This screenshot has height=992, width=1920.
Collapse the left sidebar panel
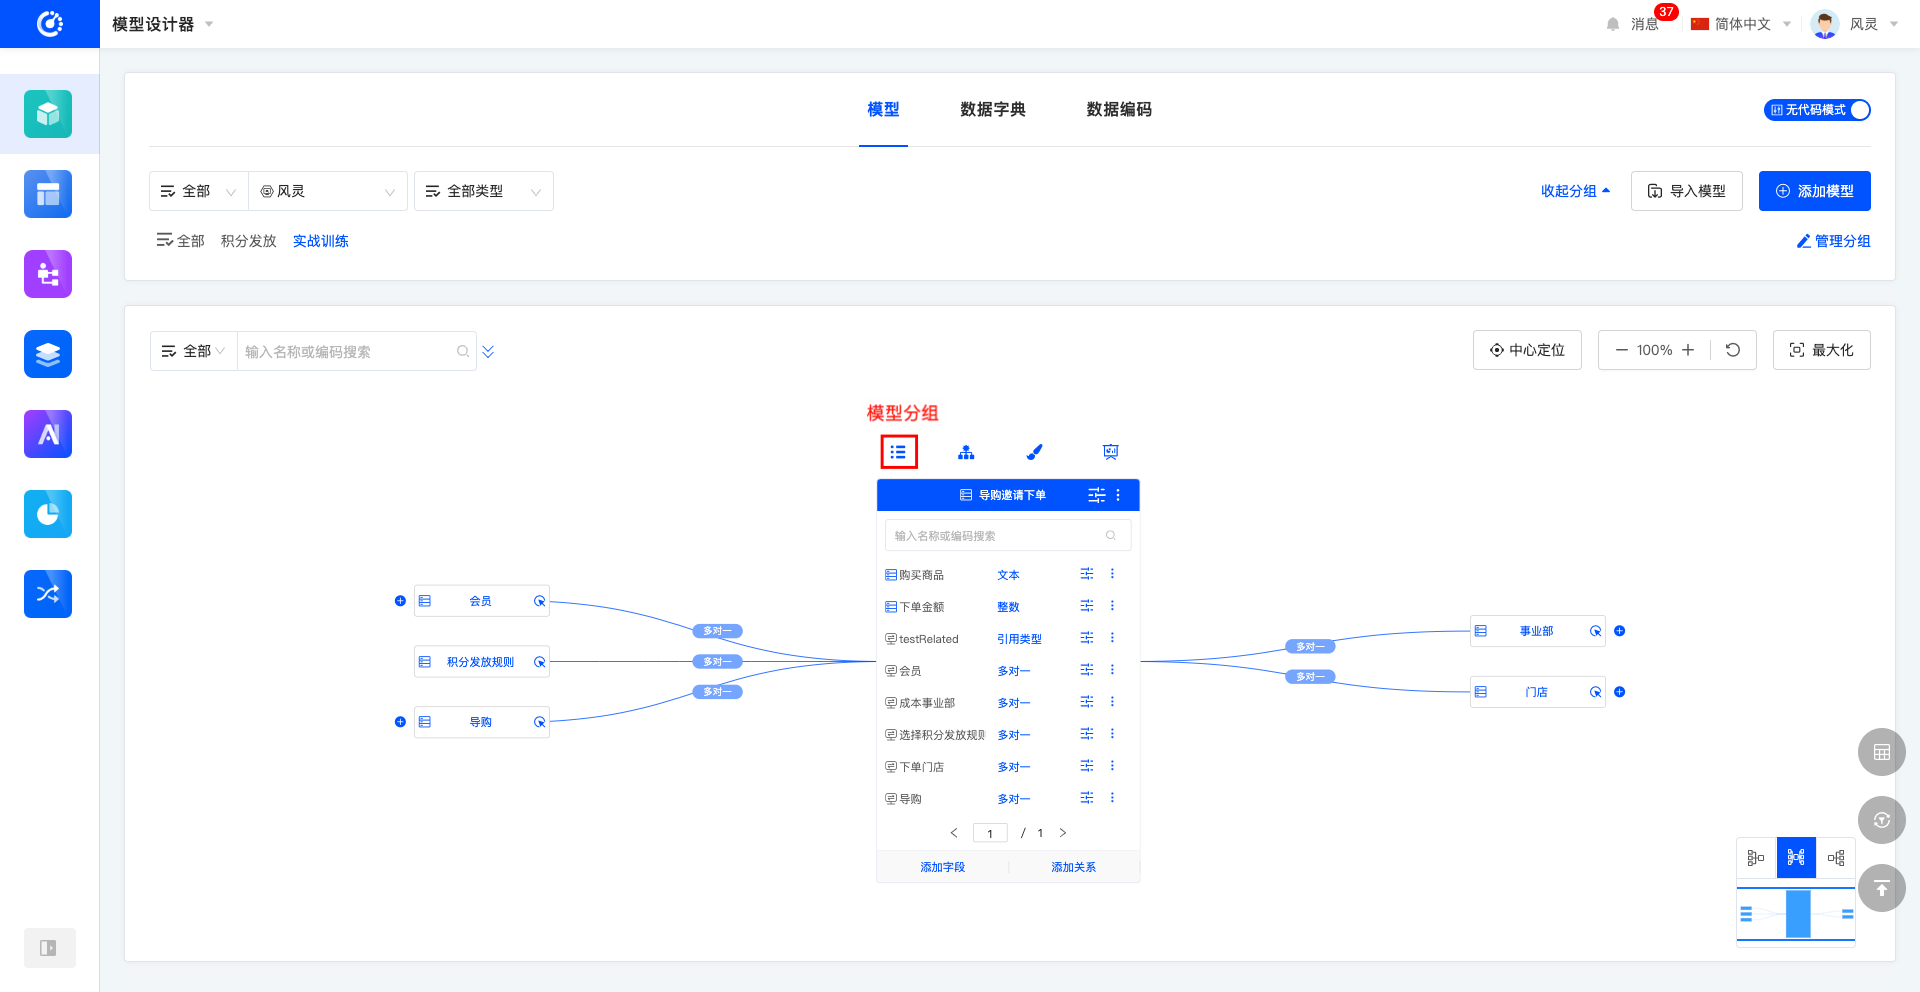coord(48,948)
